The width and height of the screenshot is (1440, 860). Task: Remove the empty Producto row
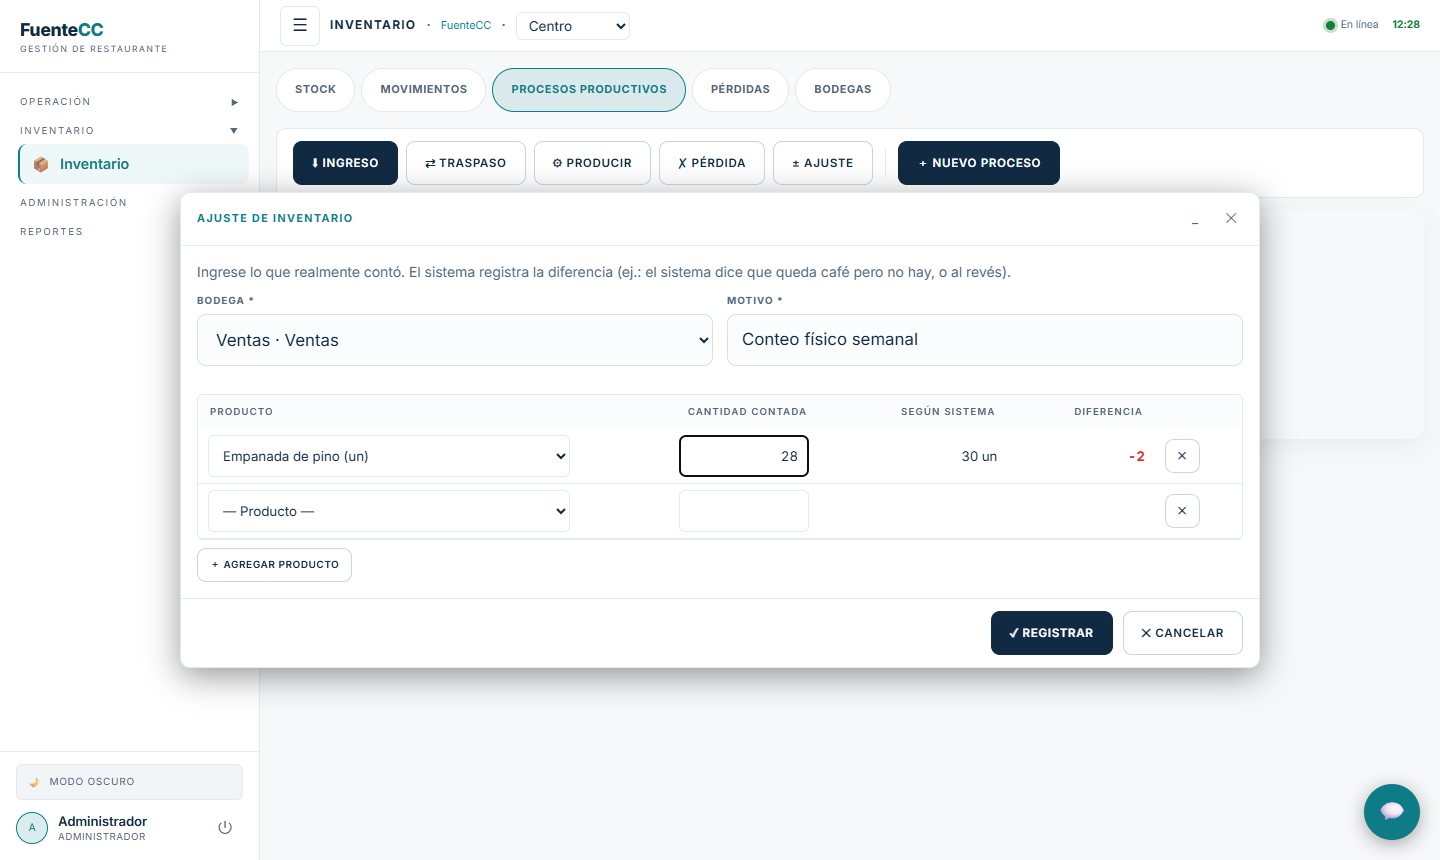pyautogui.click(x=1182, y=511)
